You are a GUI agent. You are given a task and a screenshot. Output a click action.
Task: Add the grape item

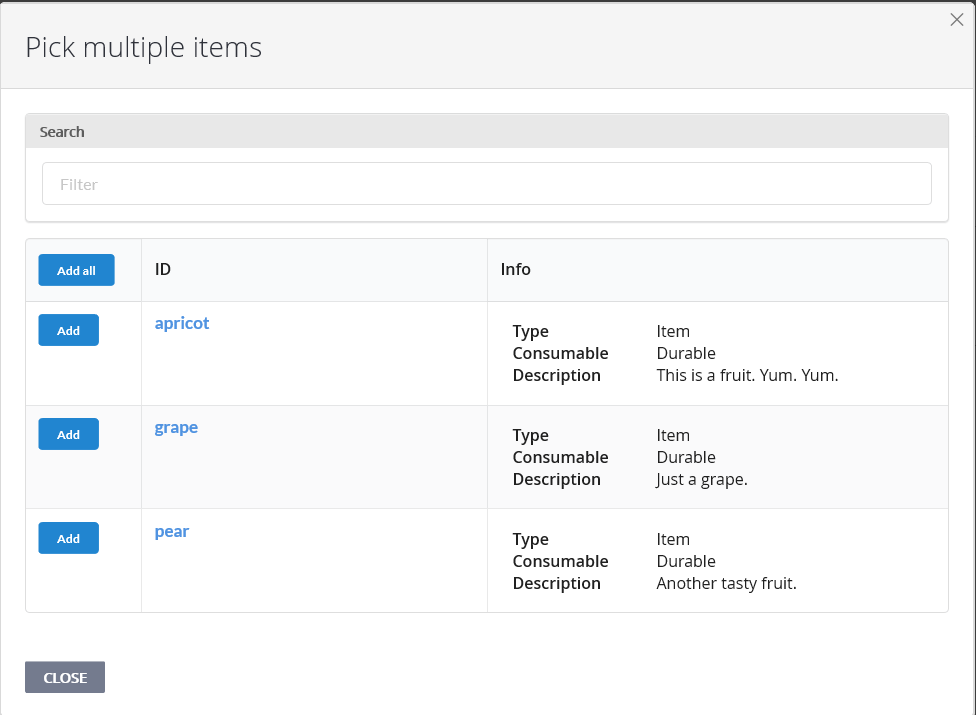(x=68, y=434)
